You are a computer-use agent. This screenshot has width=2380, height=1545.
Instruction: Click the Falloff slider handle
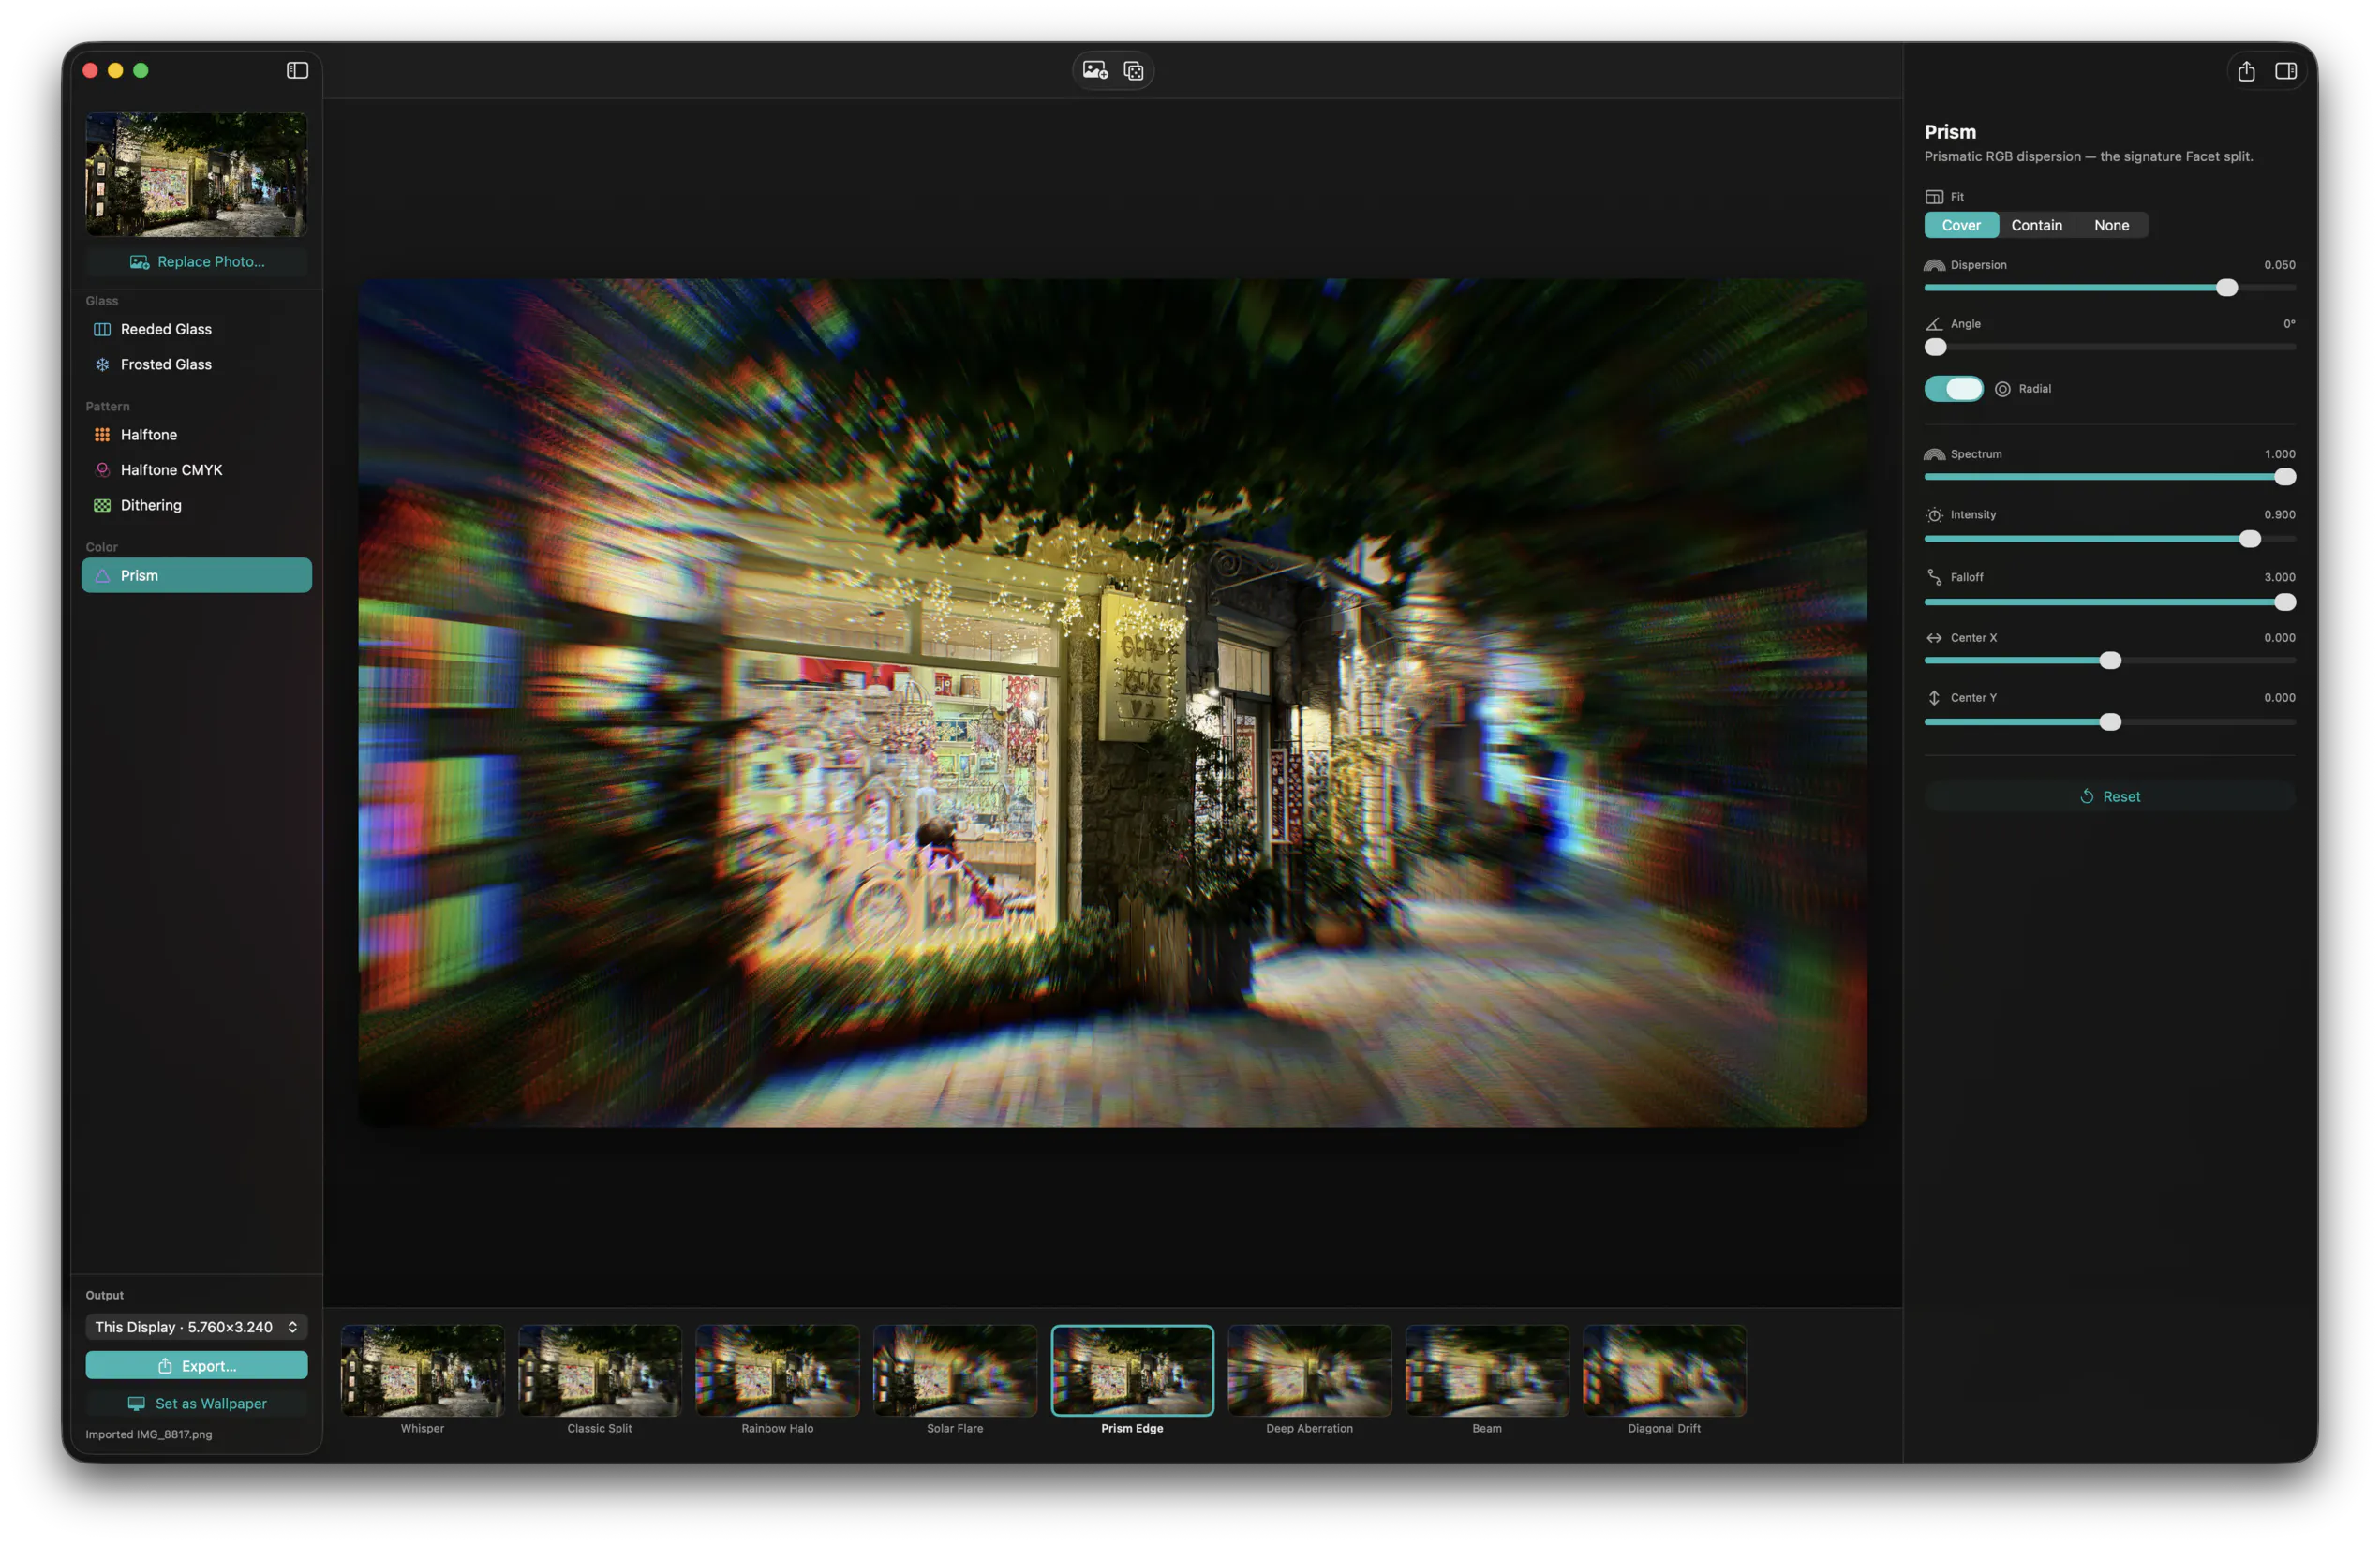point(2284,602)
